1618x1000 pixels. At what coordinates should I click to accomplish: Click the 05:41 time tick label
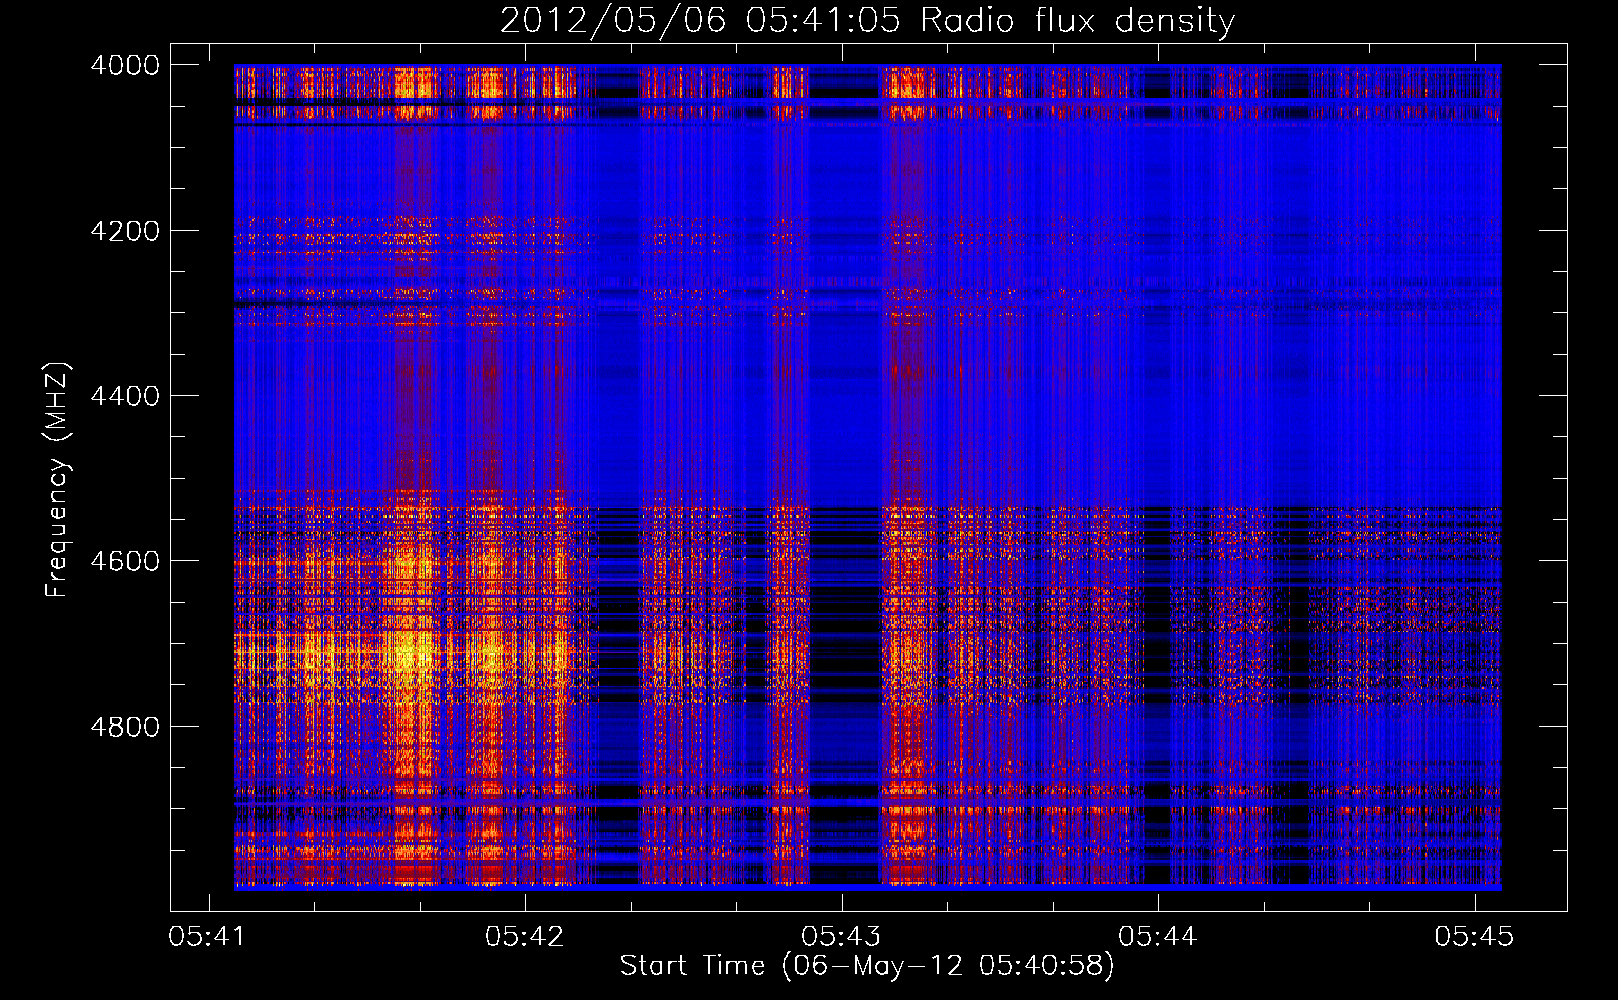(x=208, y=936)
